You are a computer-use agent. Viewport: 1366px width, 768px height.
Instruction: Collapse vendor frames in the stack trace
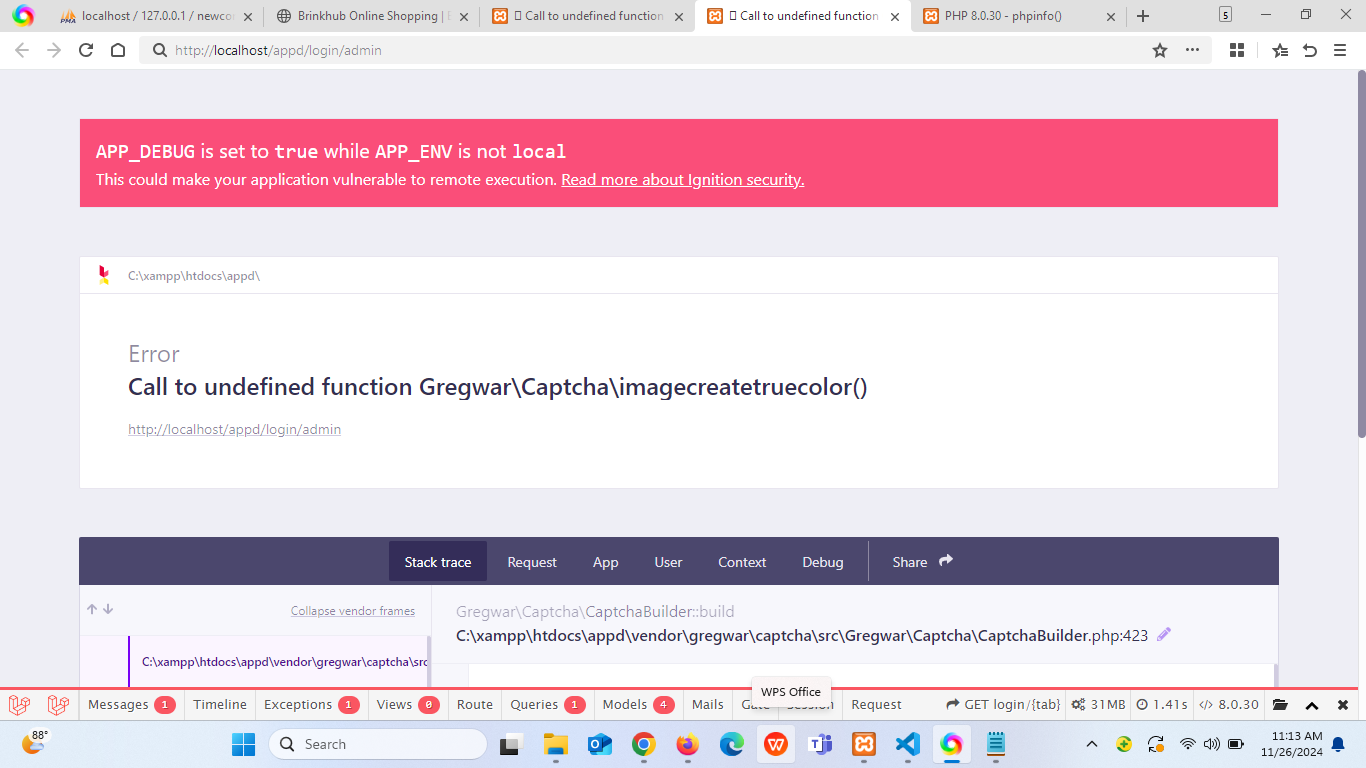click(352, 611)
